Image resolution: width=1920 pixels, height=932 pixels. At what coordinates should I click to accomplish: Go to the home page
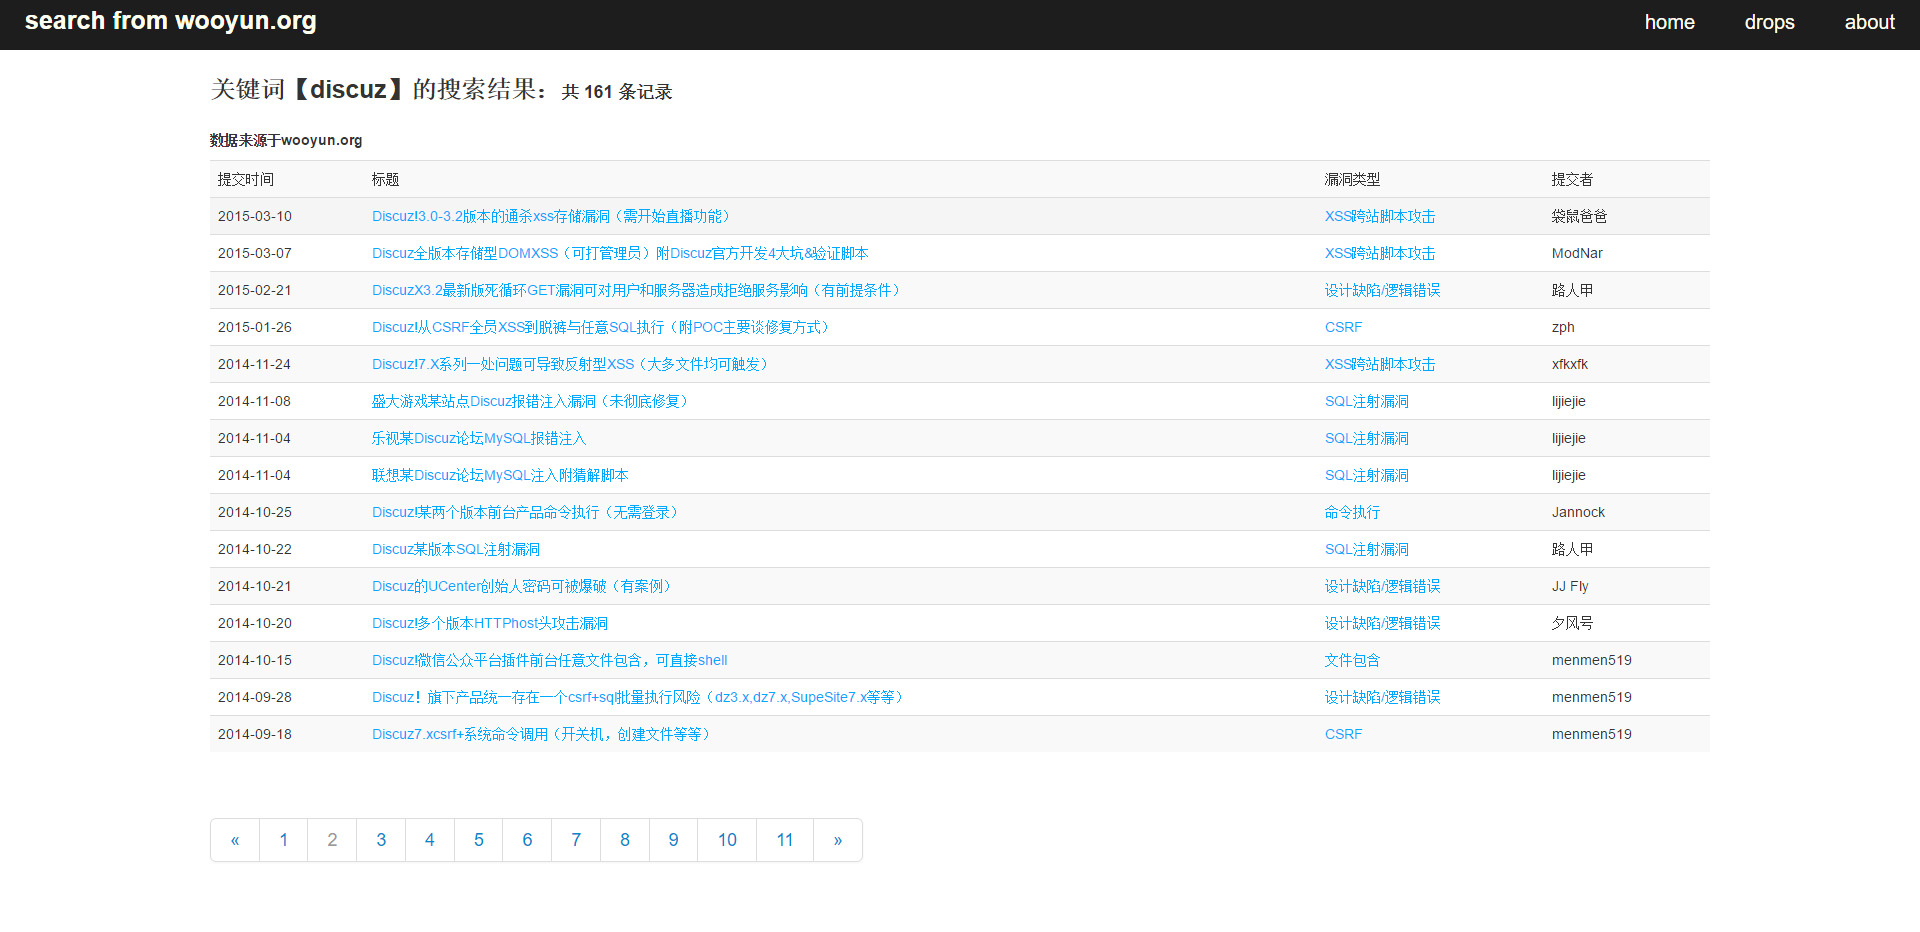click(x=1669, y=22)
